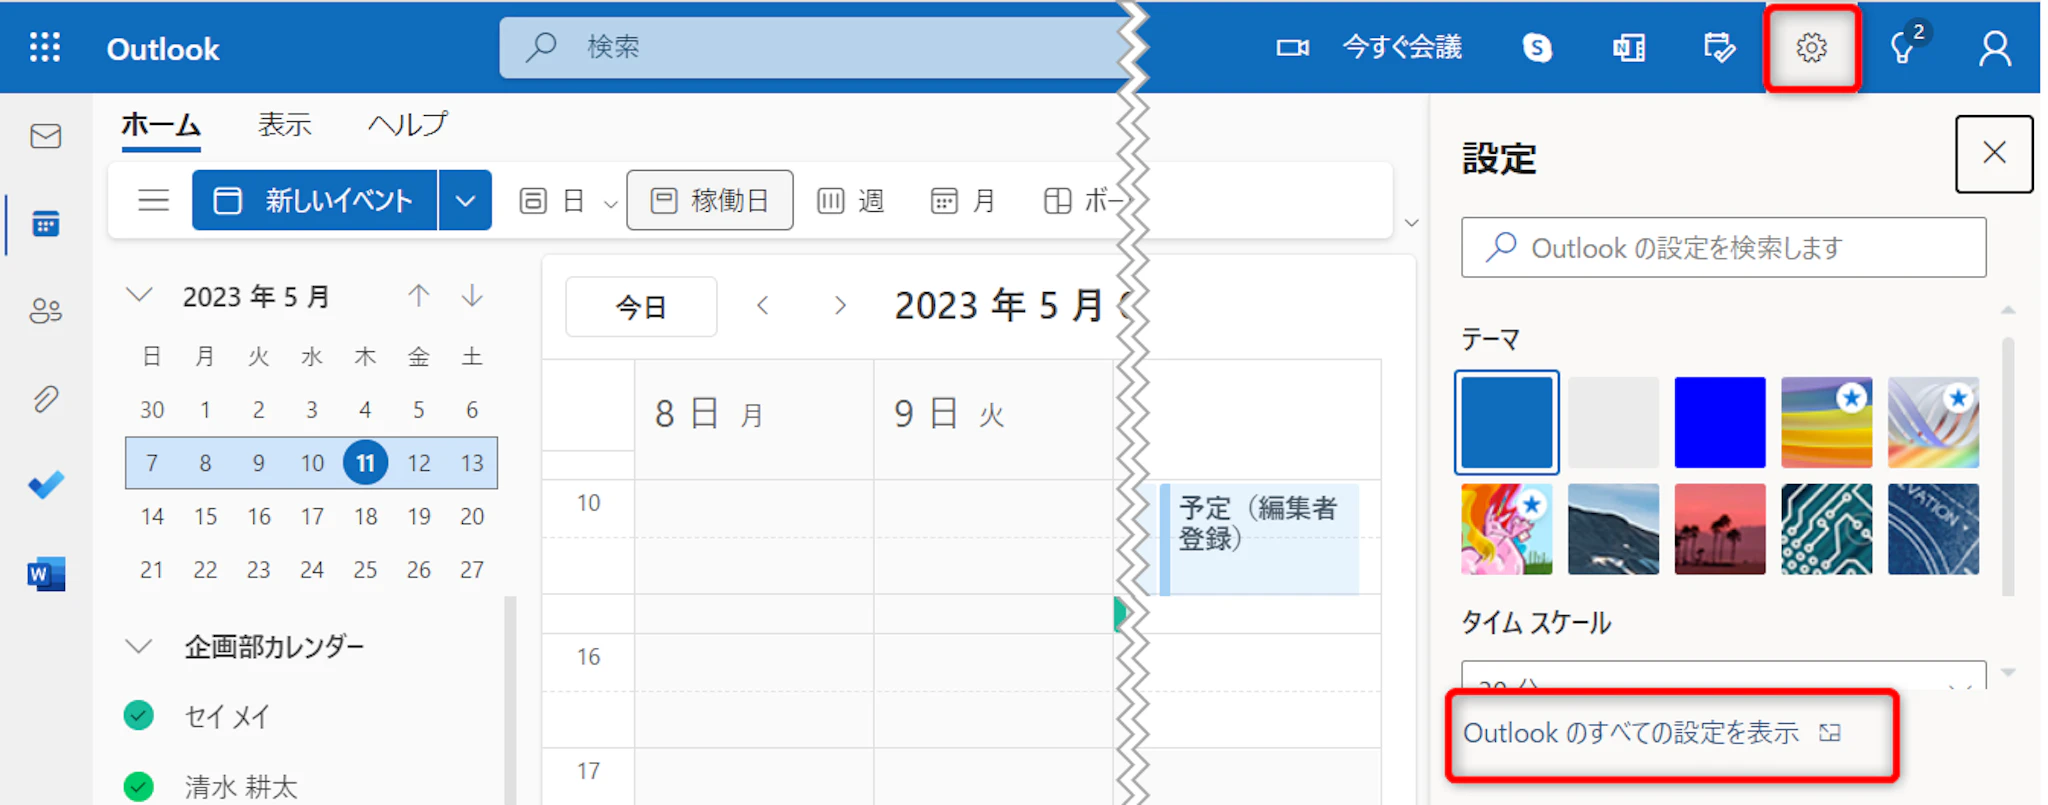
Task: Open Outlook のすべての設定を表示 link
Action: click(1631, 734)
